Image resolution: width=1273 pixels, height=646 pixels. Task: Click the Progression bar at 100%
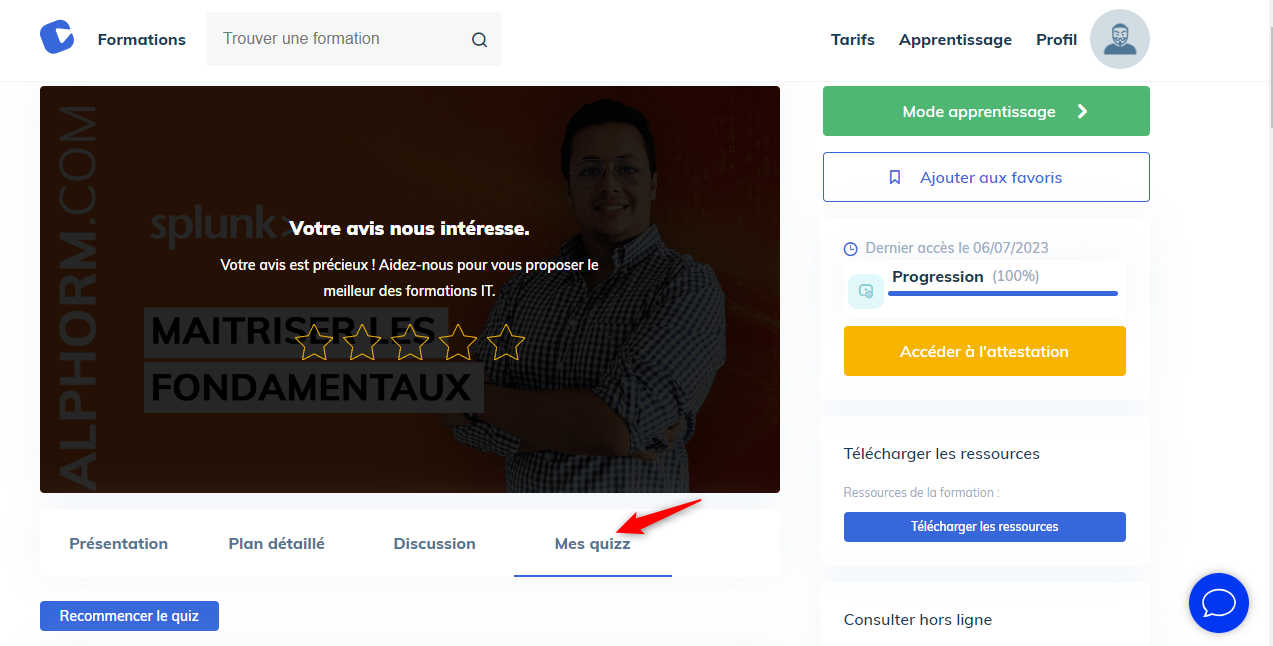[x=1003, y=294]
